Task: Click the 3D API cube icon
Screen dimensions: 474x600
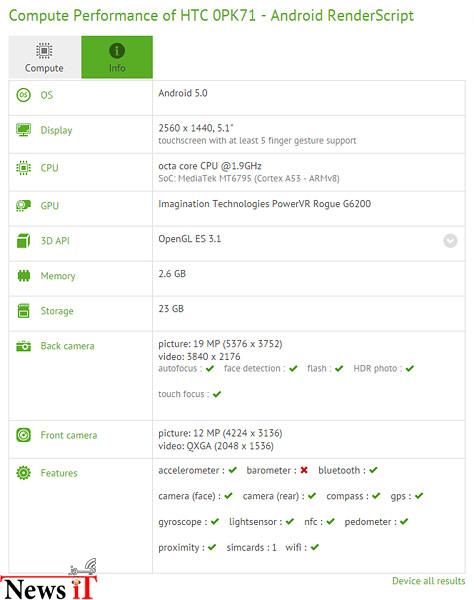Action: (x=23, y=241)
